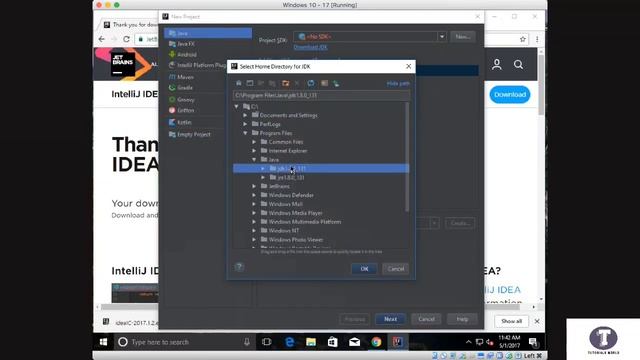Open Chrome from the taskbar
This screenshot has width=640, height=360.
point(376,342)
